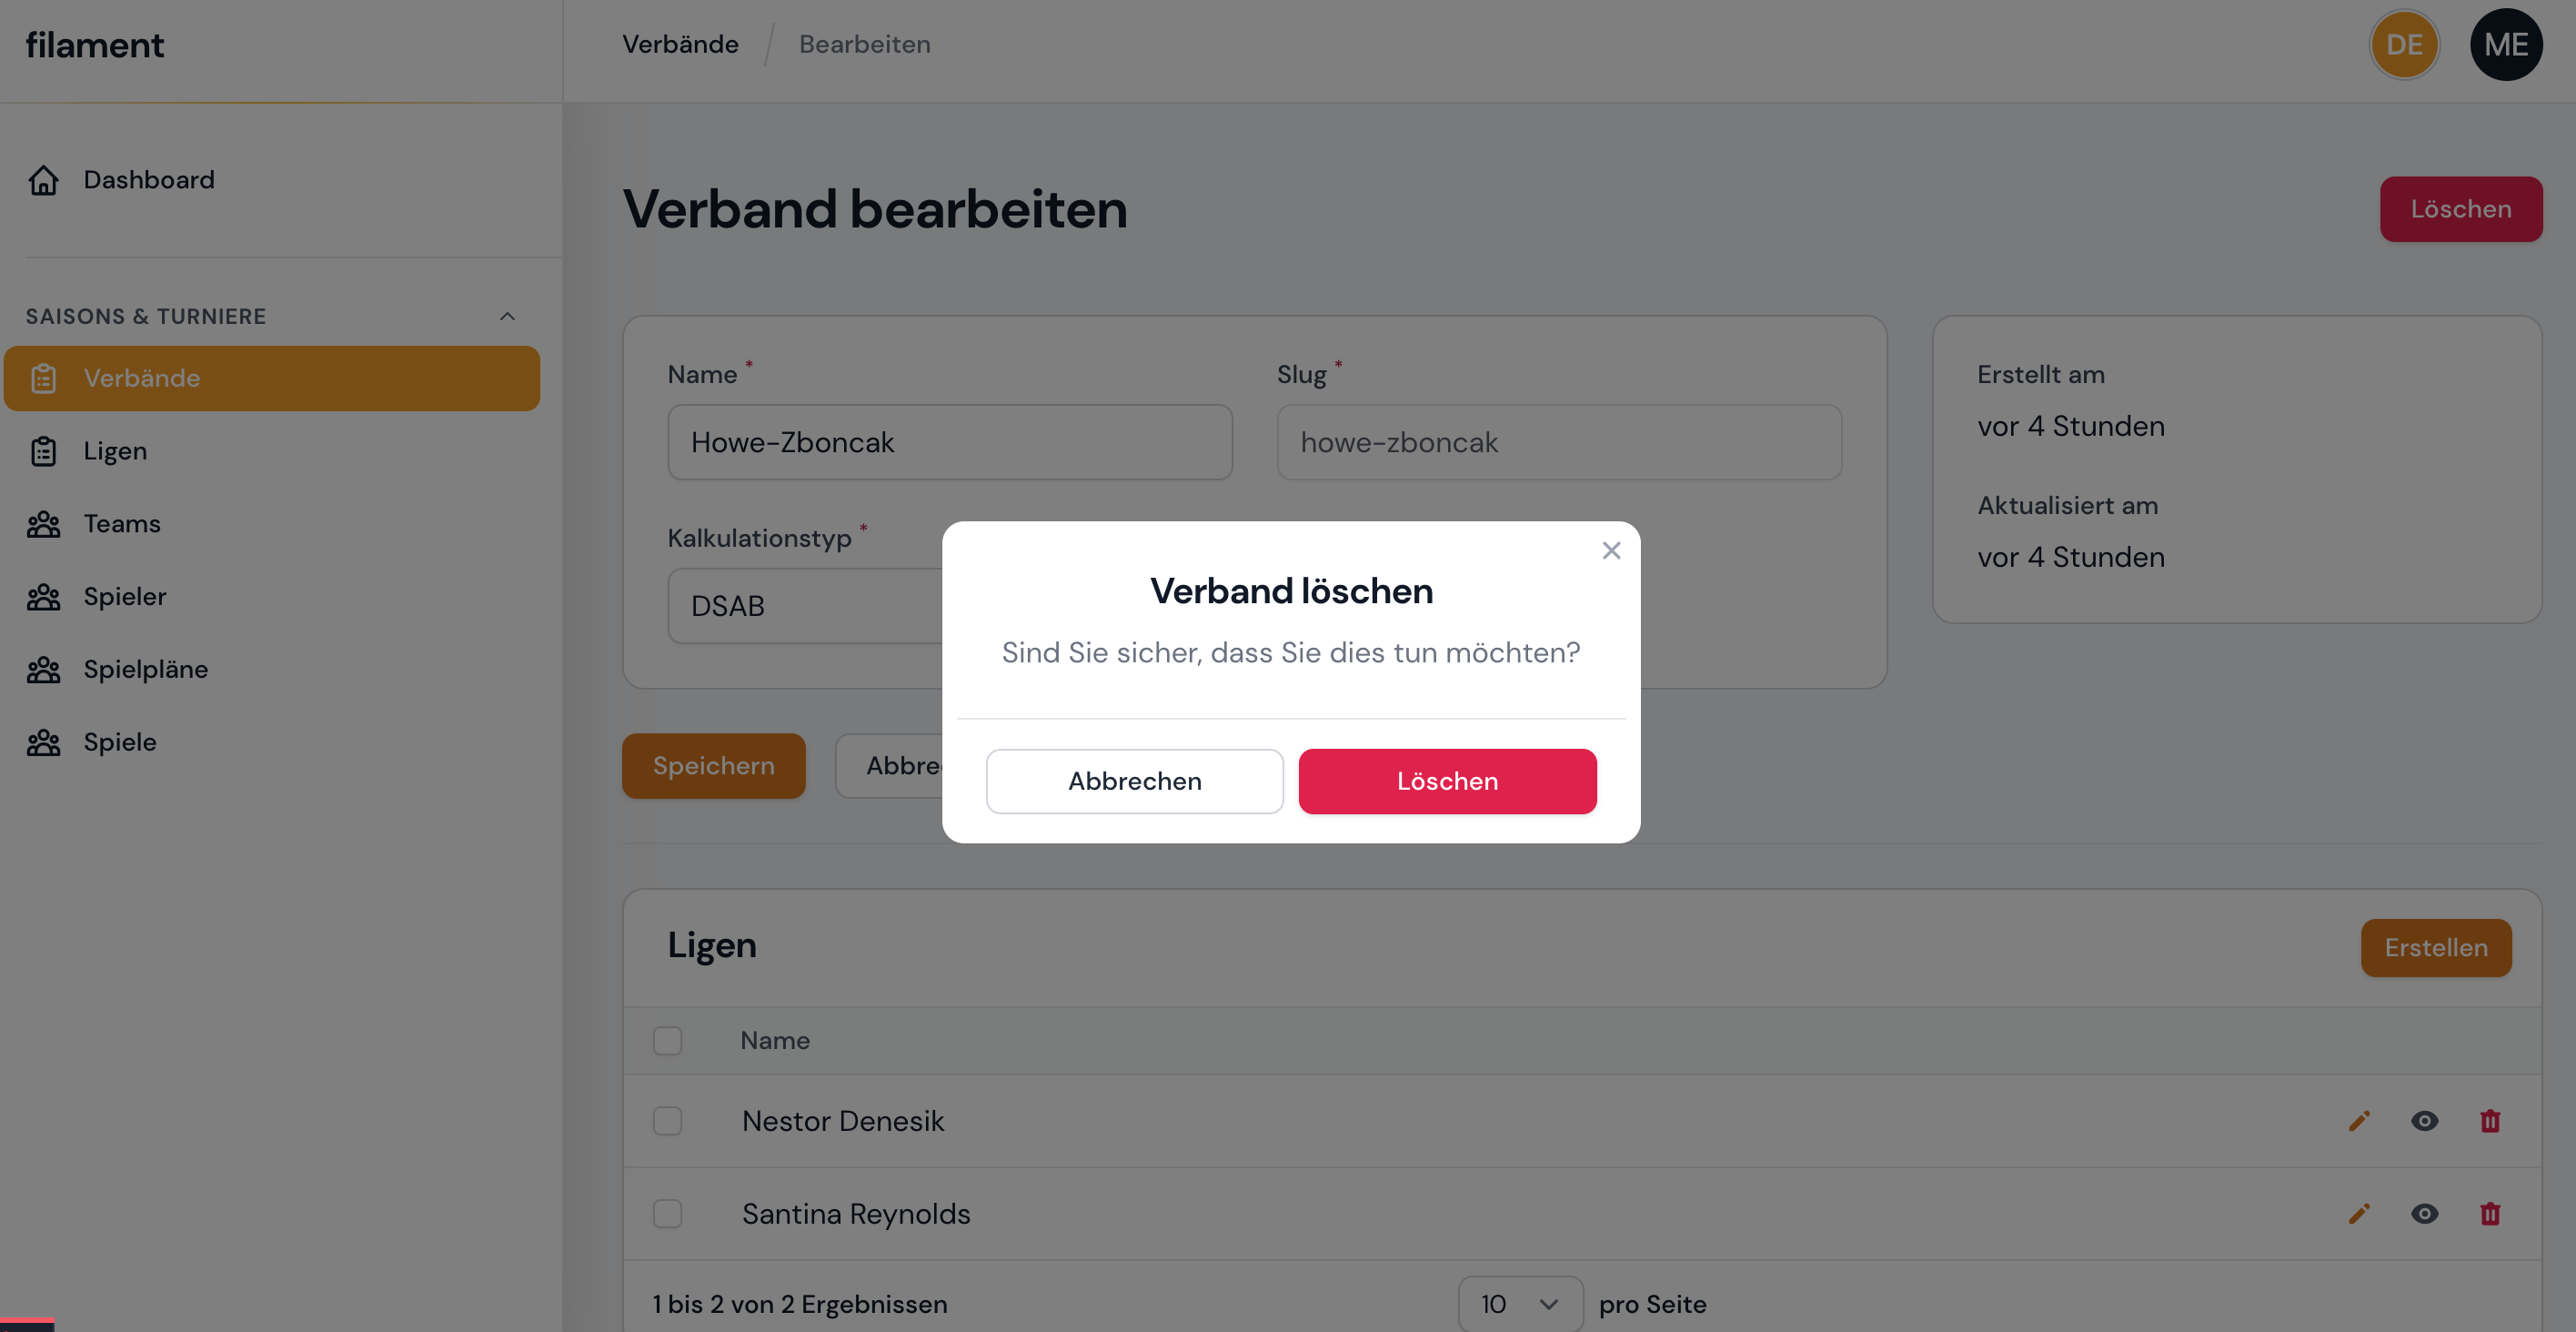This screenshot has width=2576, height=1332.
Task: Open the Verbände breadcrumb link
Action: click(681, 44)
